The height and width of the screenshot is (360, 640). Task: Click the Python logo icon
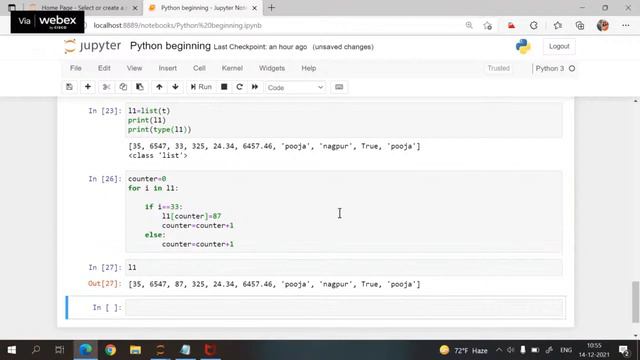pos(523,47)
